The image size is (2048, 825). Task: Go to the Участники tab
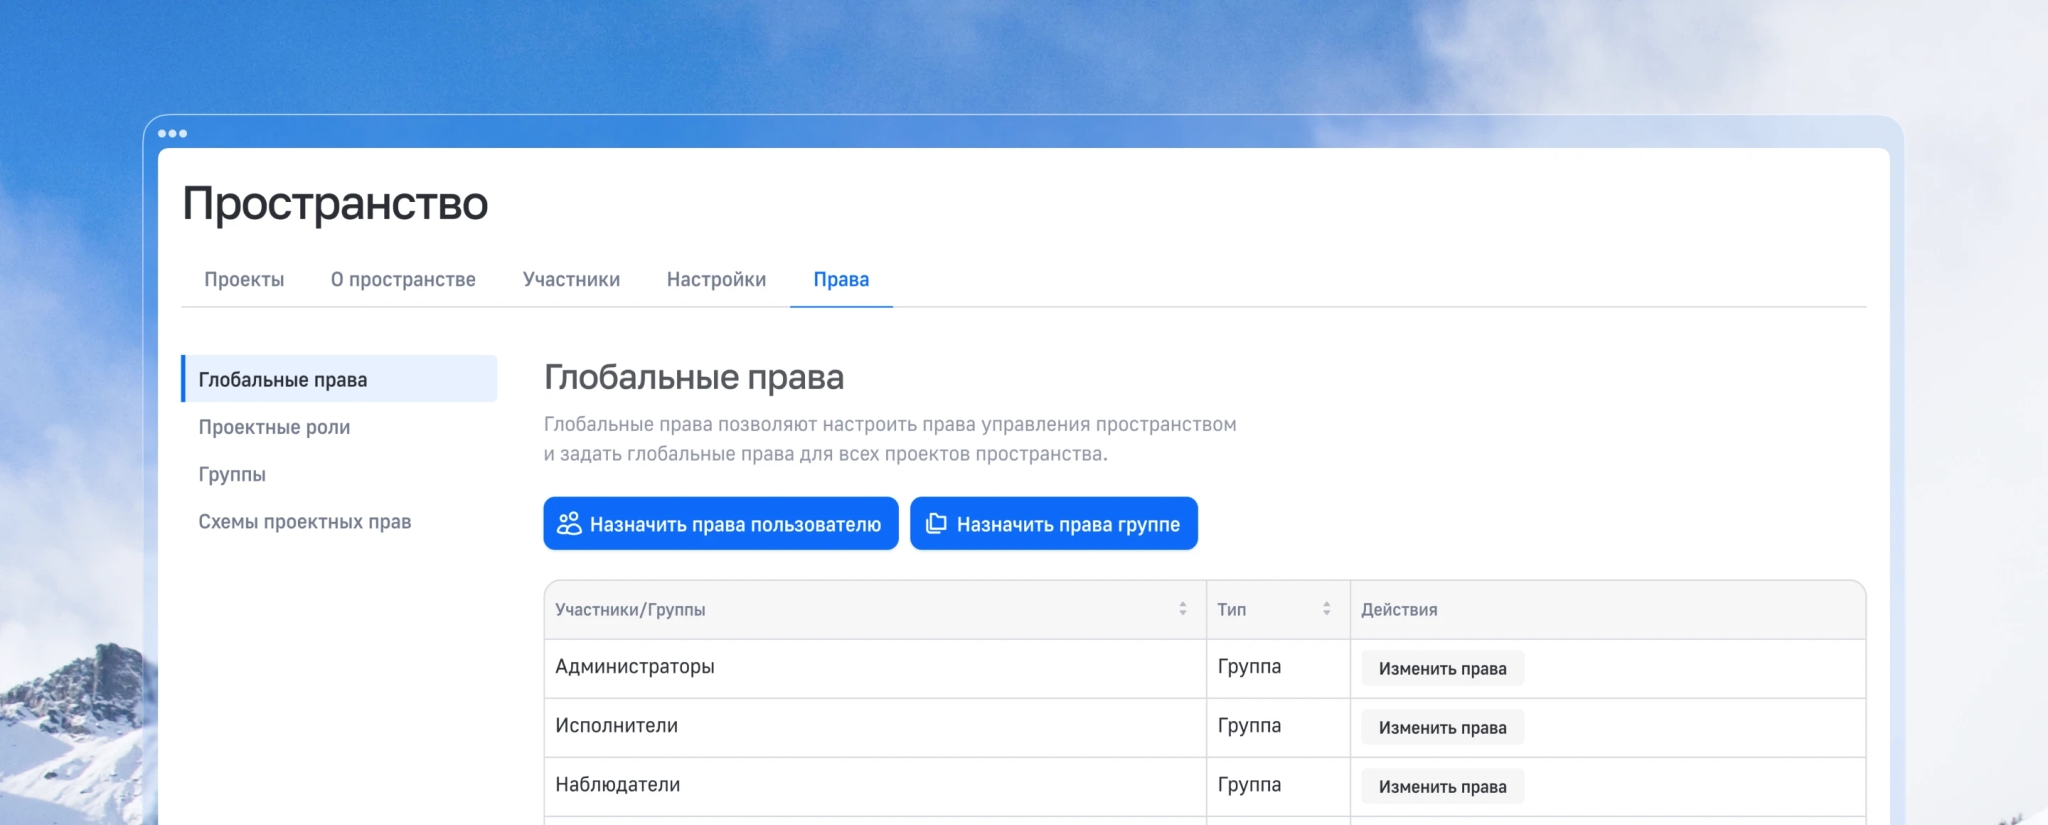571,280
